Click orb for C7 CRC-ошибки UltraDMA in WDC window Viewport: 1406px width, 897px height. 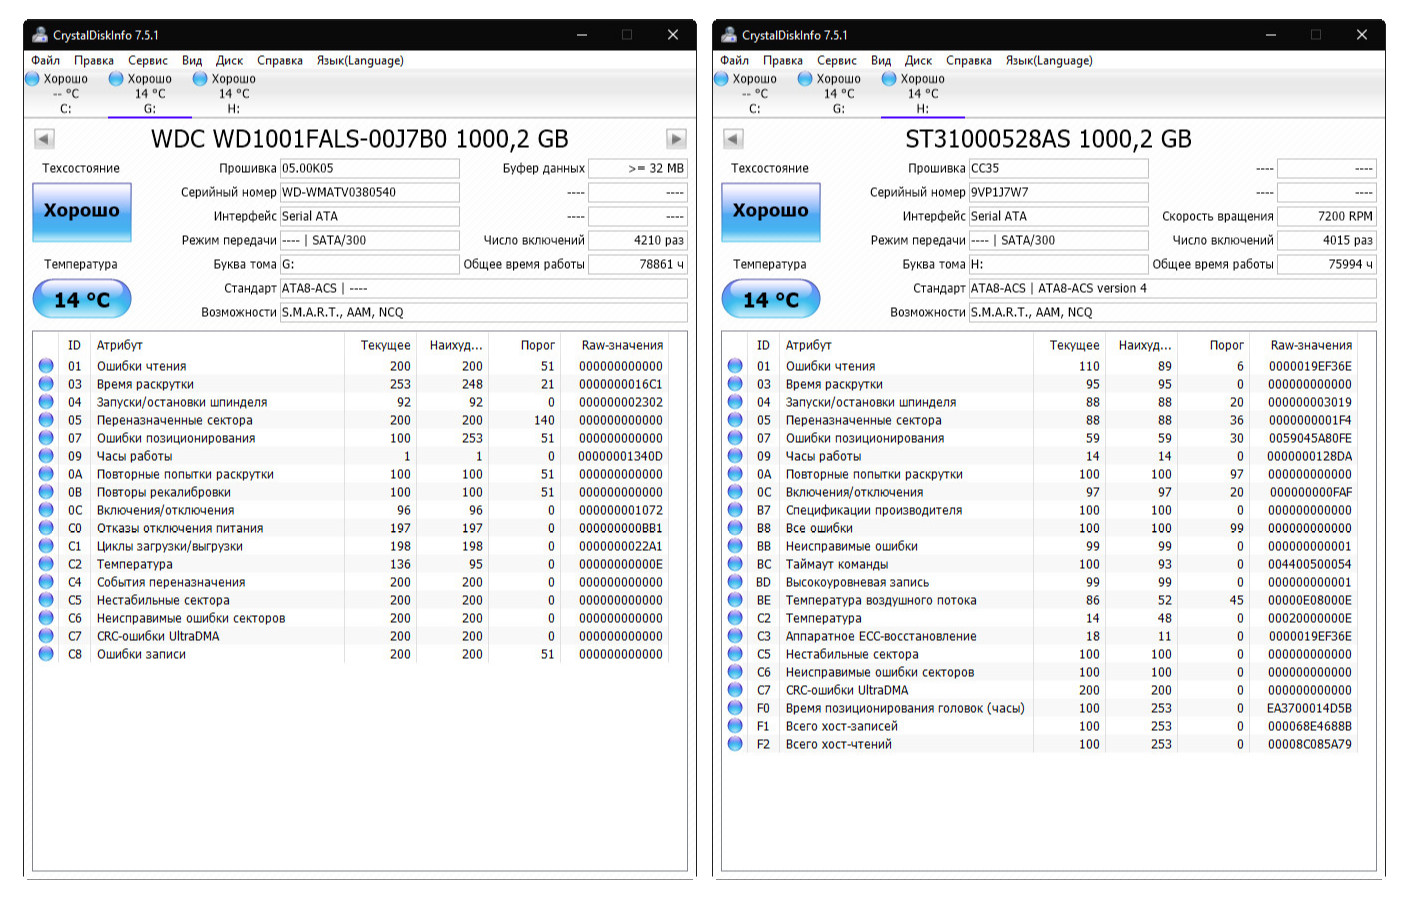click(46, 636)
